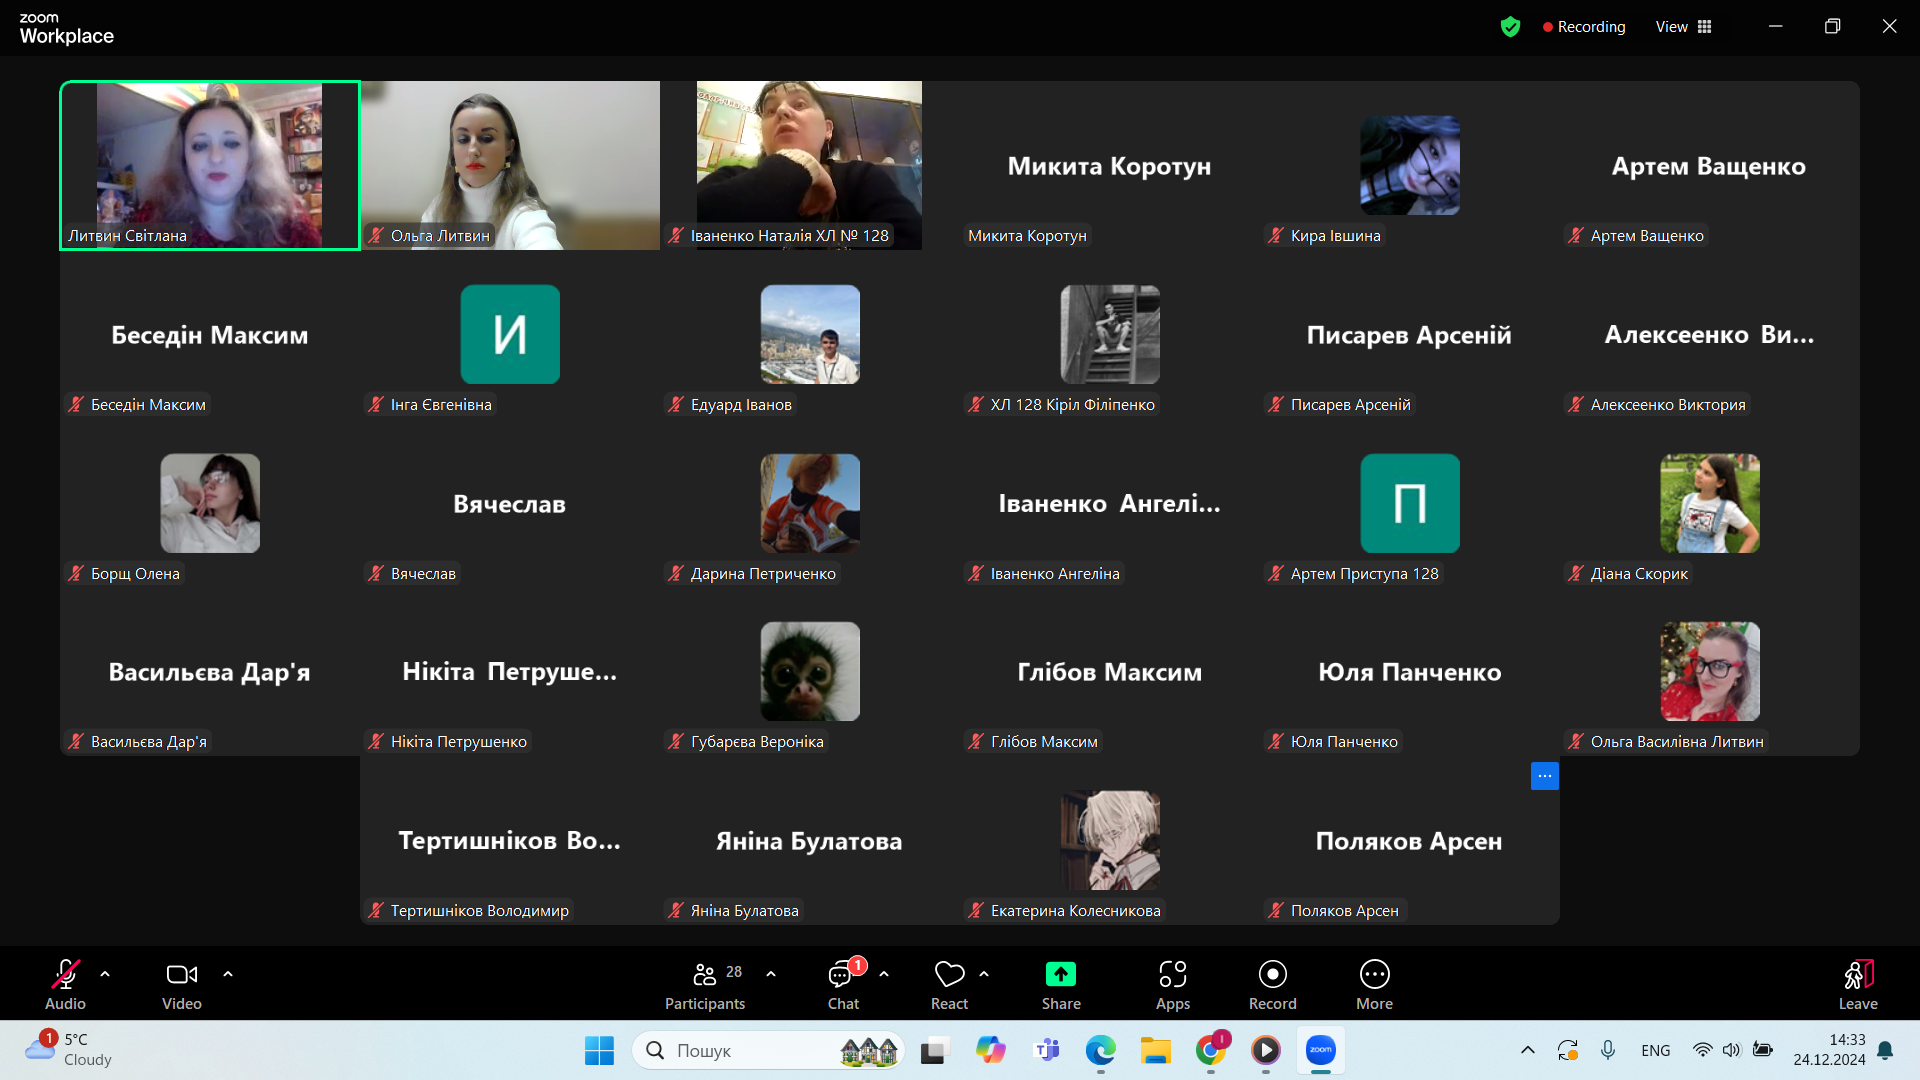The width and height of the screenshot is (1920, 1080).
Task: Click the green encryption shield icon
Action: (x=1510, y=27)
